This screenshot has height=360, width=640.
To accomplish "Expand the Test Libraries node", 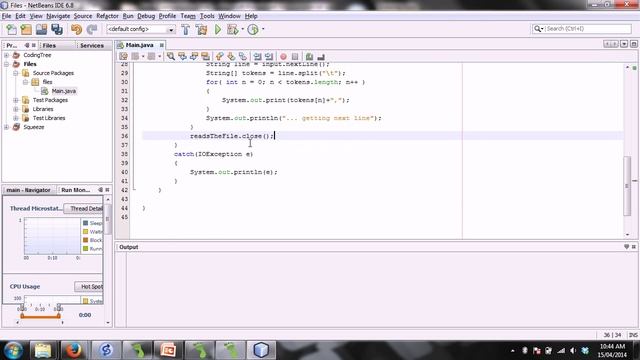I will (x=16, y=118).
